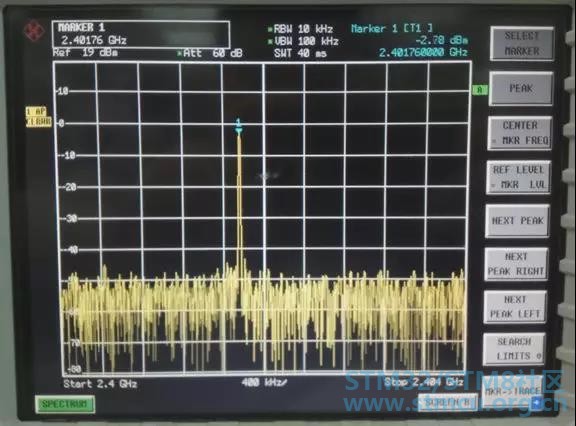The width and height of the screenshot is (576, 426).
Task: Select the SELECT MARKER softkey
Action: tap(522, 44)
